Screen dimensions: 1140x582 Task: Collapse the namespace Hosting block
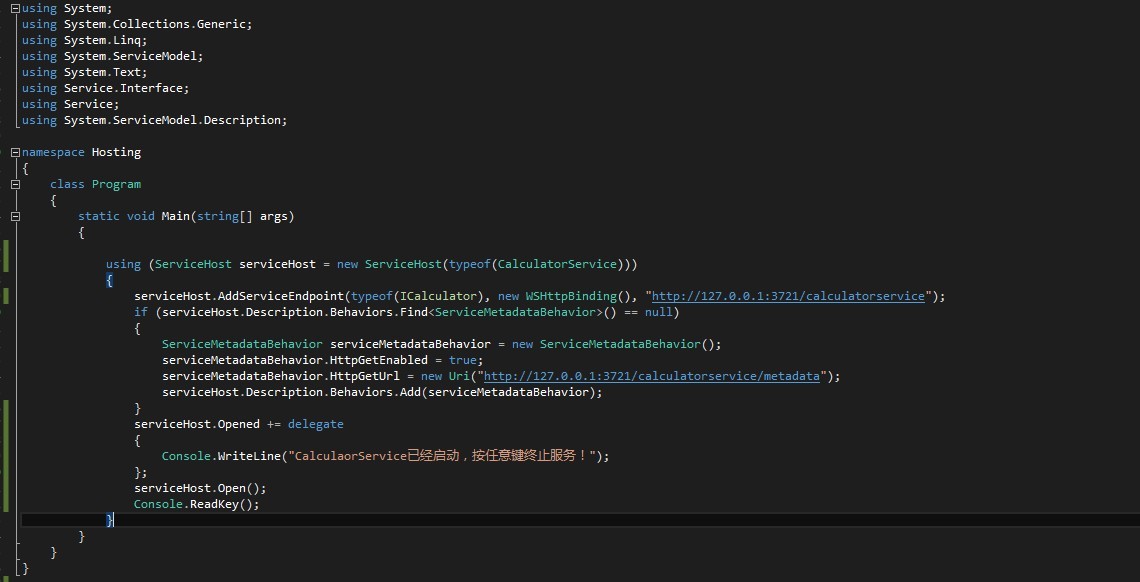click(16, 153)
